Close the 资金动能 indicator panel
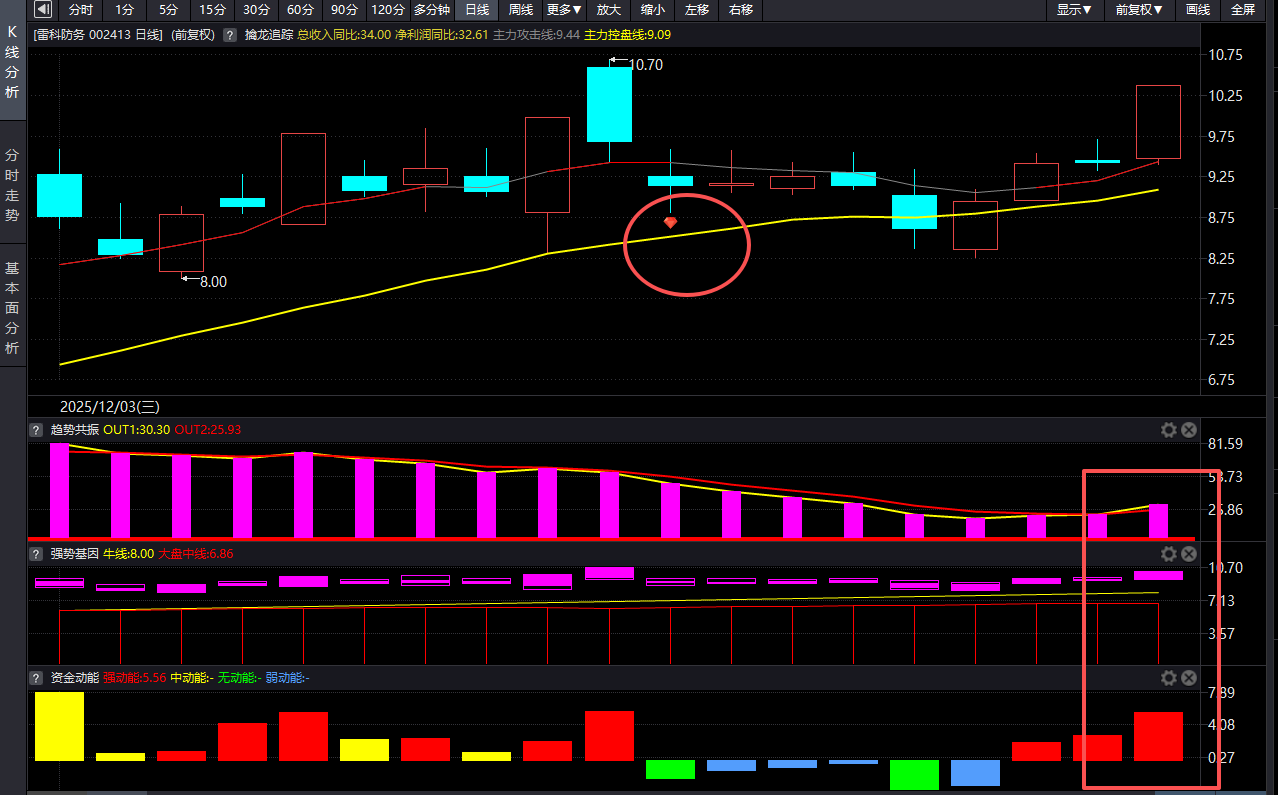This screenshot has width=1278, height=795. pos(1189,677)
